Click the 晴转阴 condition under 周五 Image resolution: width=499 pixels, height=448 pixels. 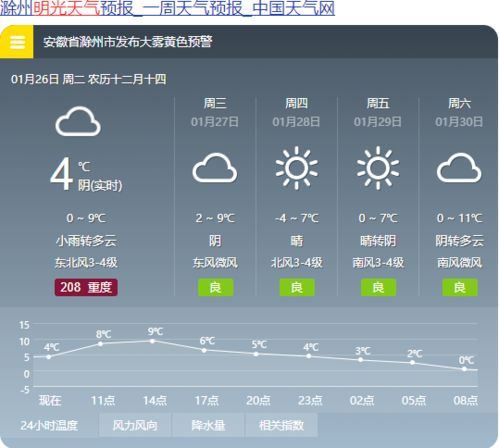pyautogui.click(x=378, y=240)
